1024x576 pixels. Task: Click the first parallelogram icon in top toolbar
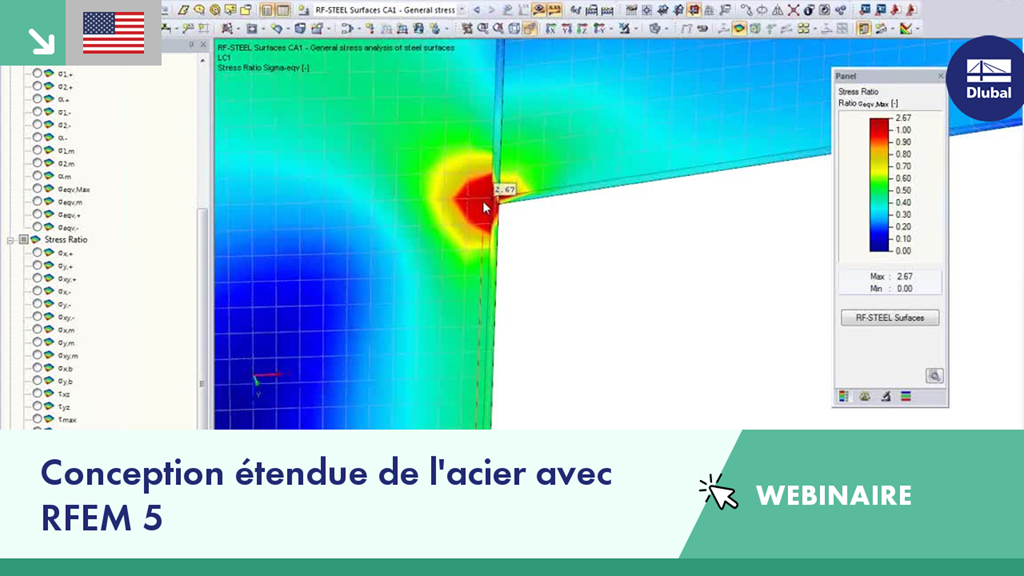click(183, 10)
